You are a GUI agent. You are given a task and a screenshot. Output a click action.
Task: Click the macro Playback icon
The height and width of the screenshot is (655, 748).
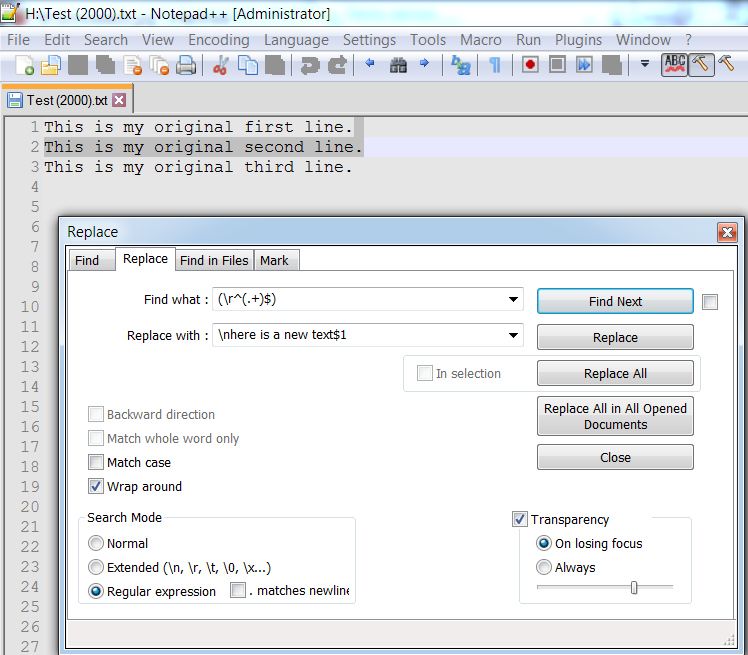click(x=584, y=64)
